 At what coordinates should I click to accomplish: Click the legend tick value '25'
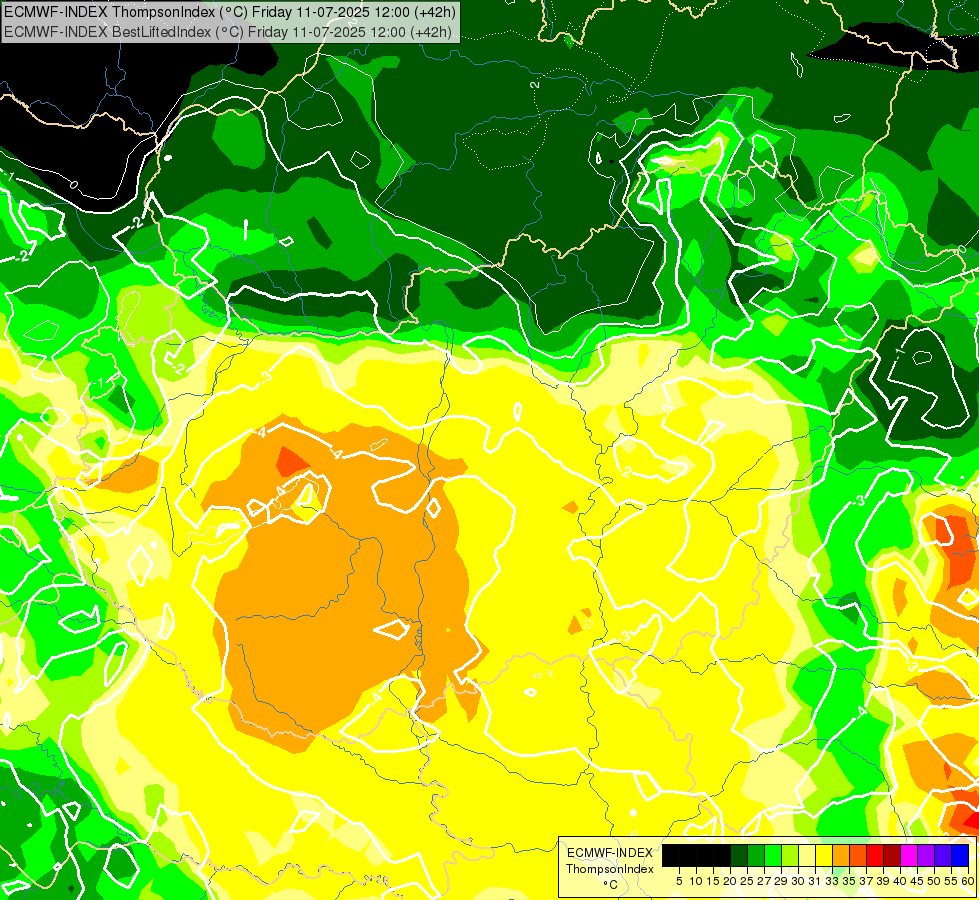click(747, 881)
